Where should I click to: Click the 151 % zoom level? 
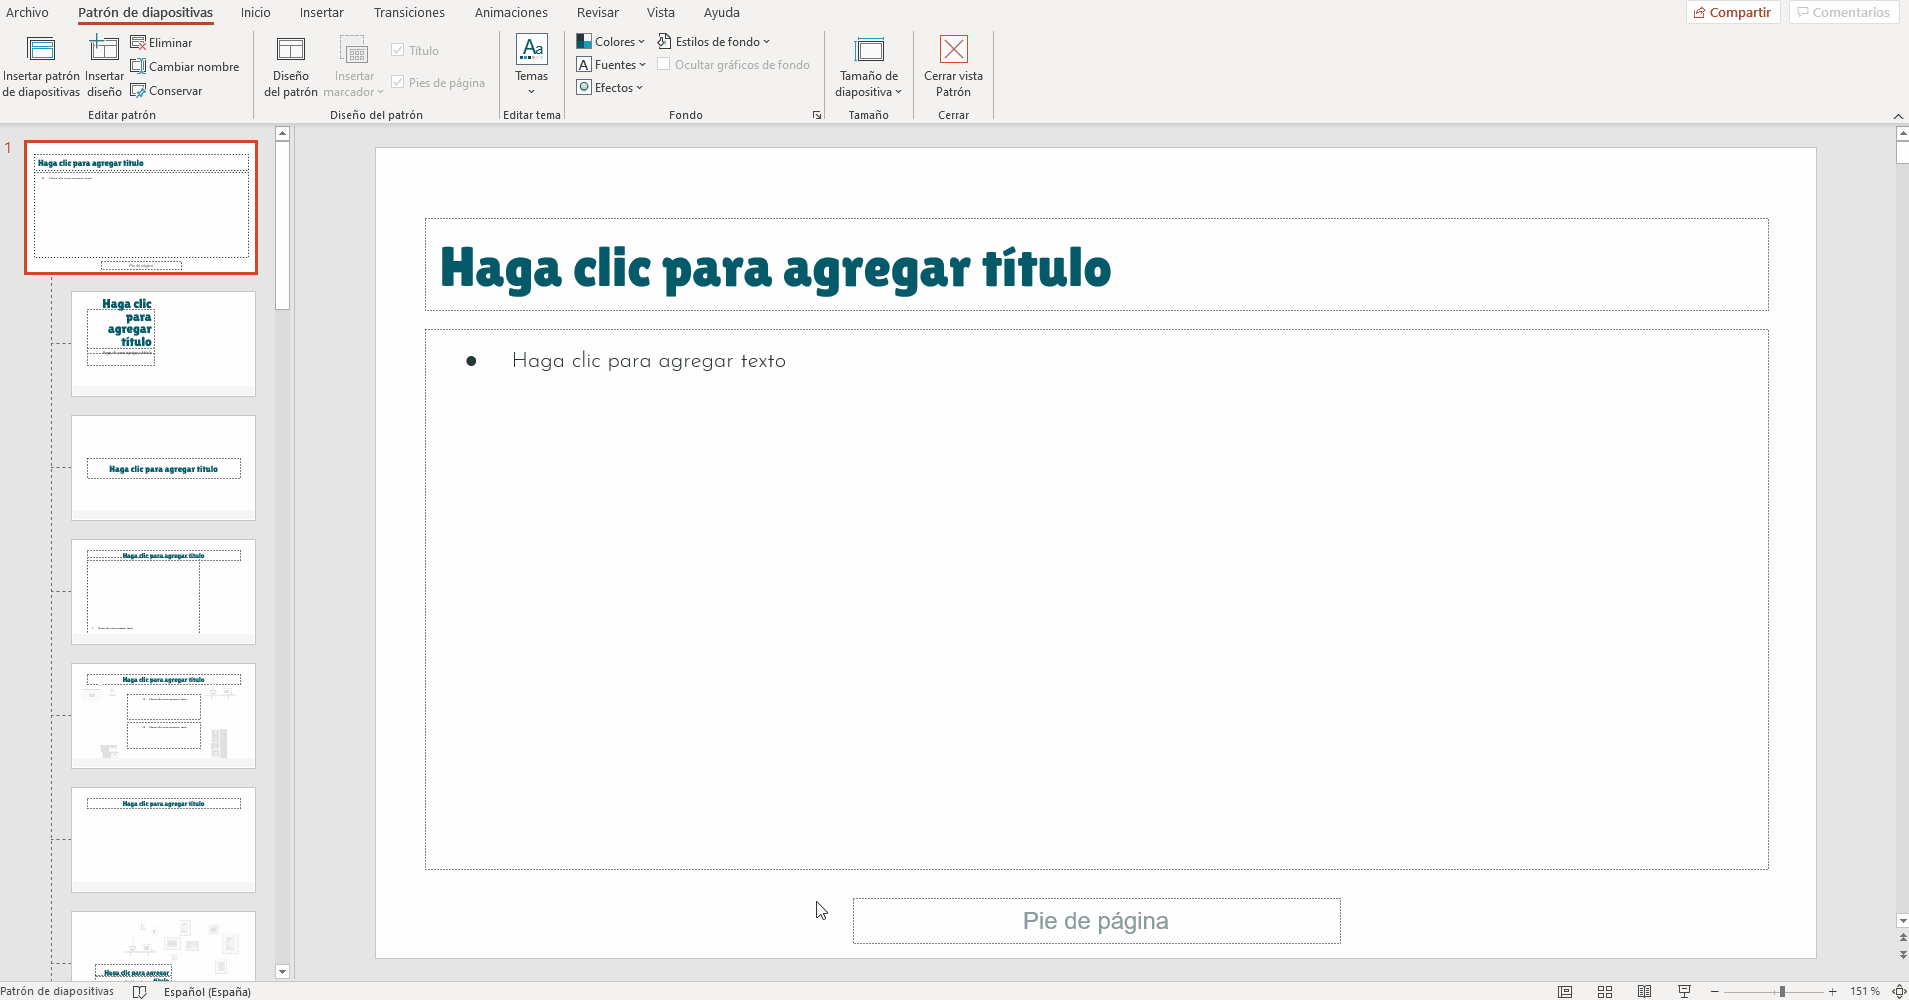pyautogui.click(x=1865, y=991)
